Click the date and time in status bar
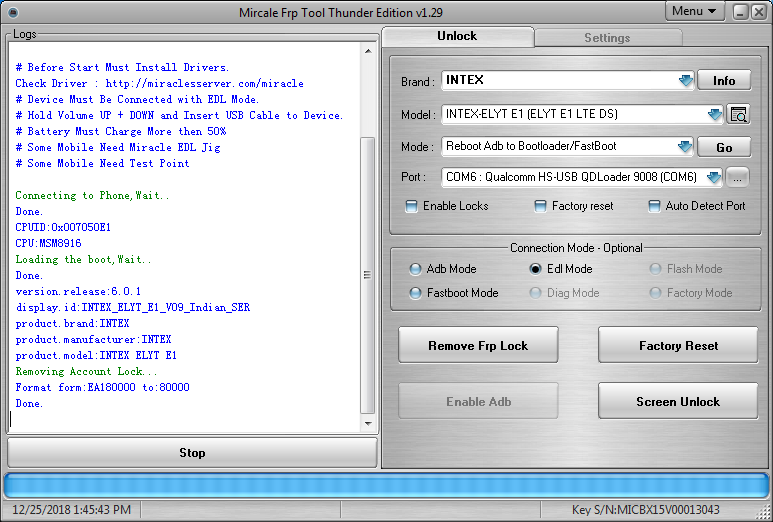The image size is (773, 522). click(71, 509)
